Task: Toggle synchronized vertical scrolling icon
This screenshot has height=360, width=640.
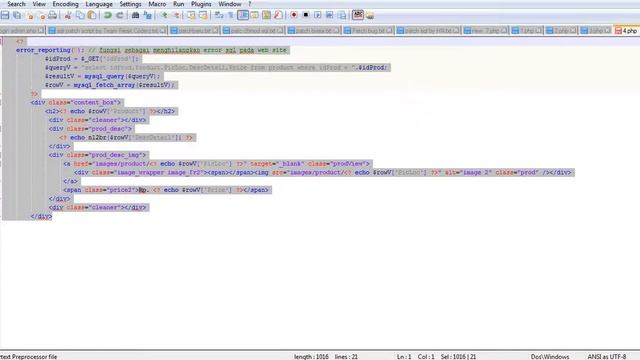Action: pyautogui.click(x=191, y=16)
